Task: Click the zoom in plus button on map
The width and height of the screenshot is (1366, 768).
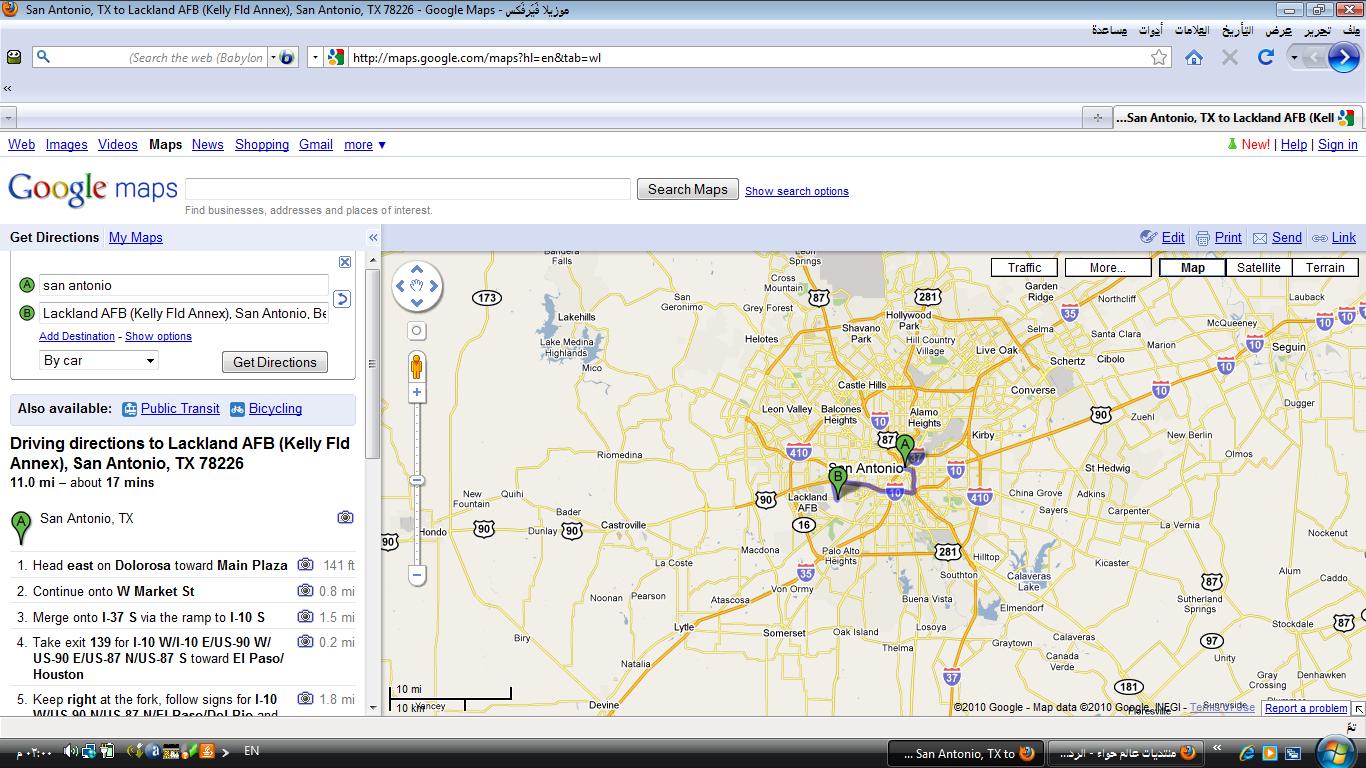Action: [417, 393]
